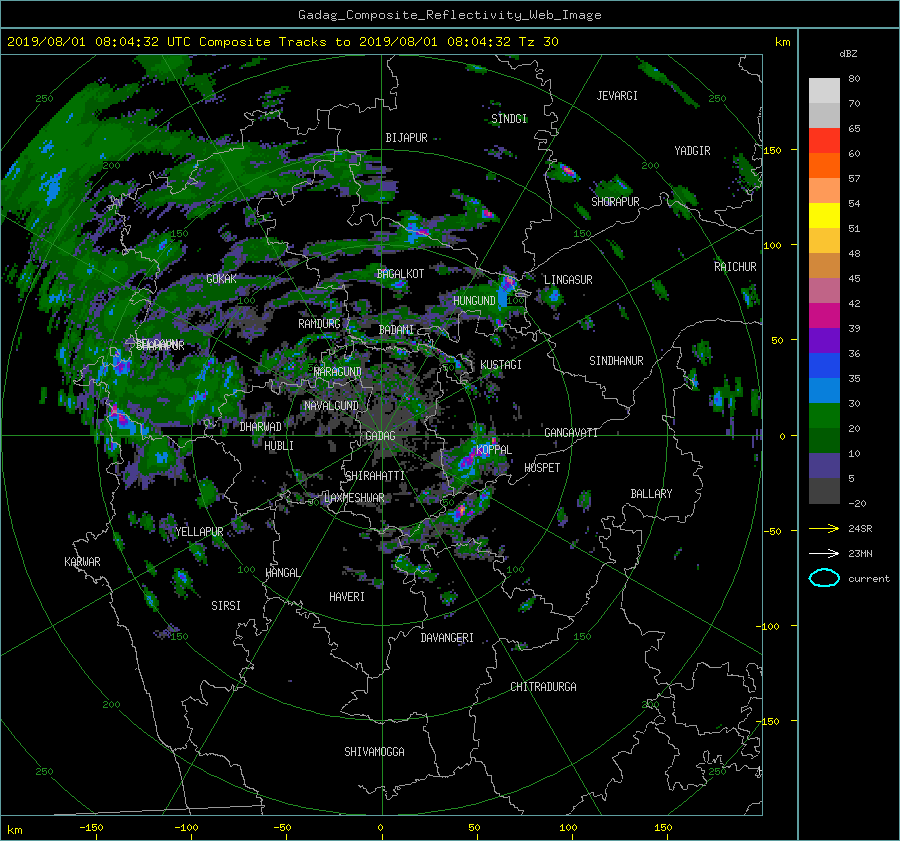Image resolution: width=900 pixels, height=841 pixels.
Task: Click the SHIVAMOGGA city label
Action: (374, 751)
